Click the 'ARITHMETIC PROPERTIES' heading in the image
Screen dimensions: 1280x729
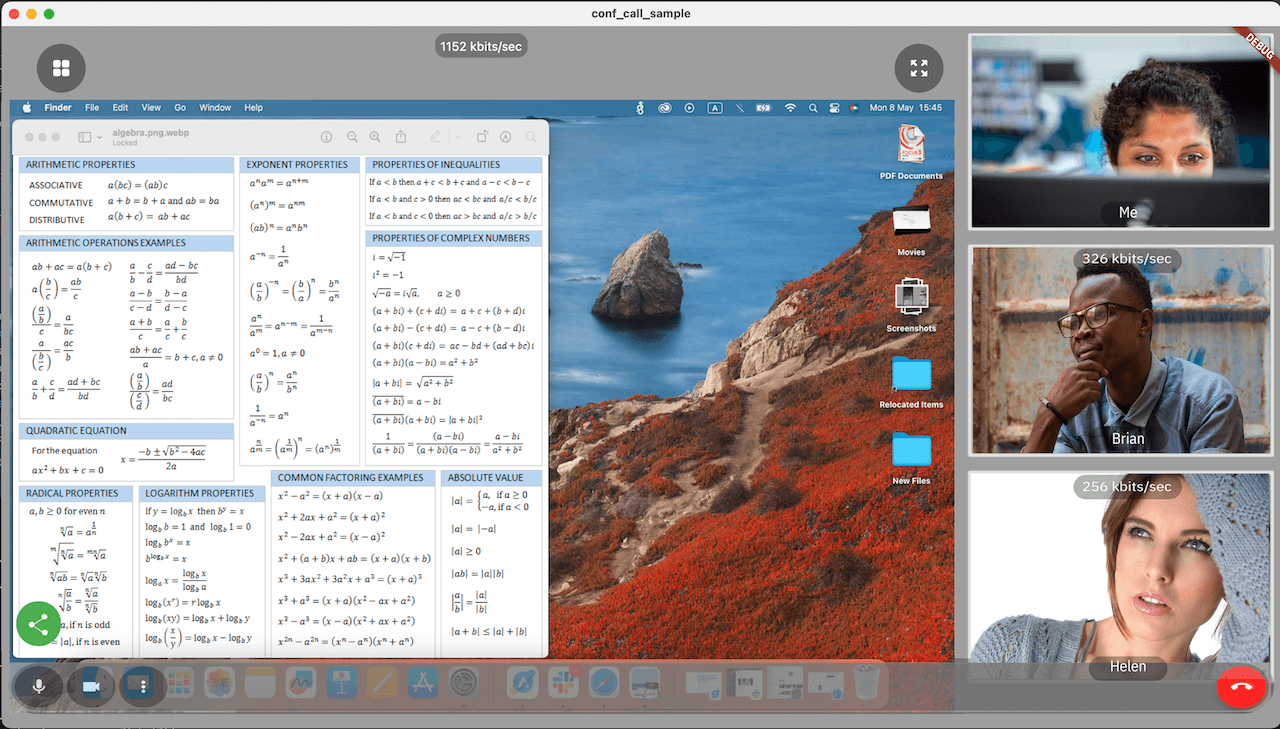80,165
